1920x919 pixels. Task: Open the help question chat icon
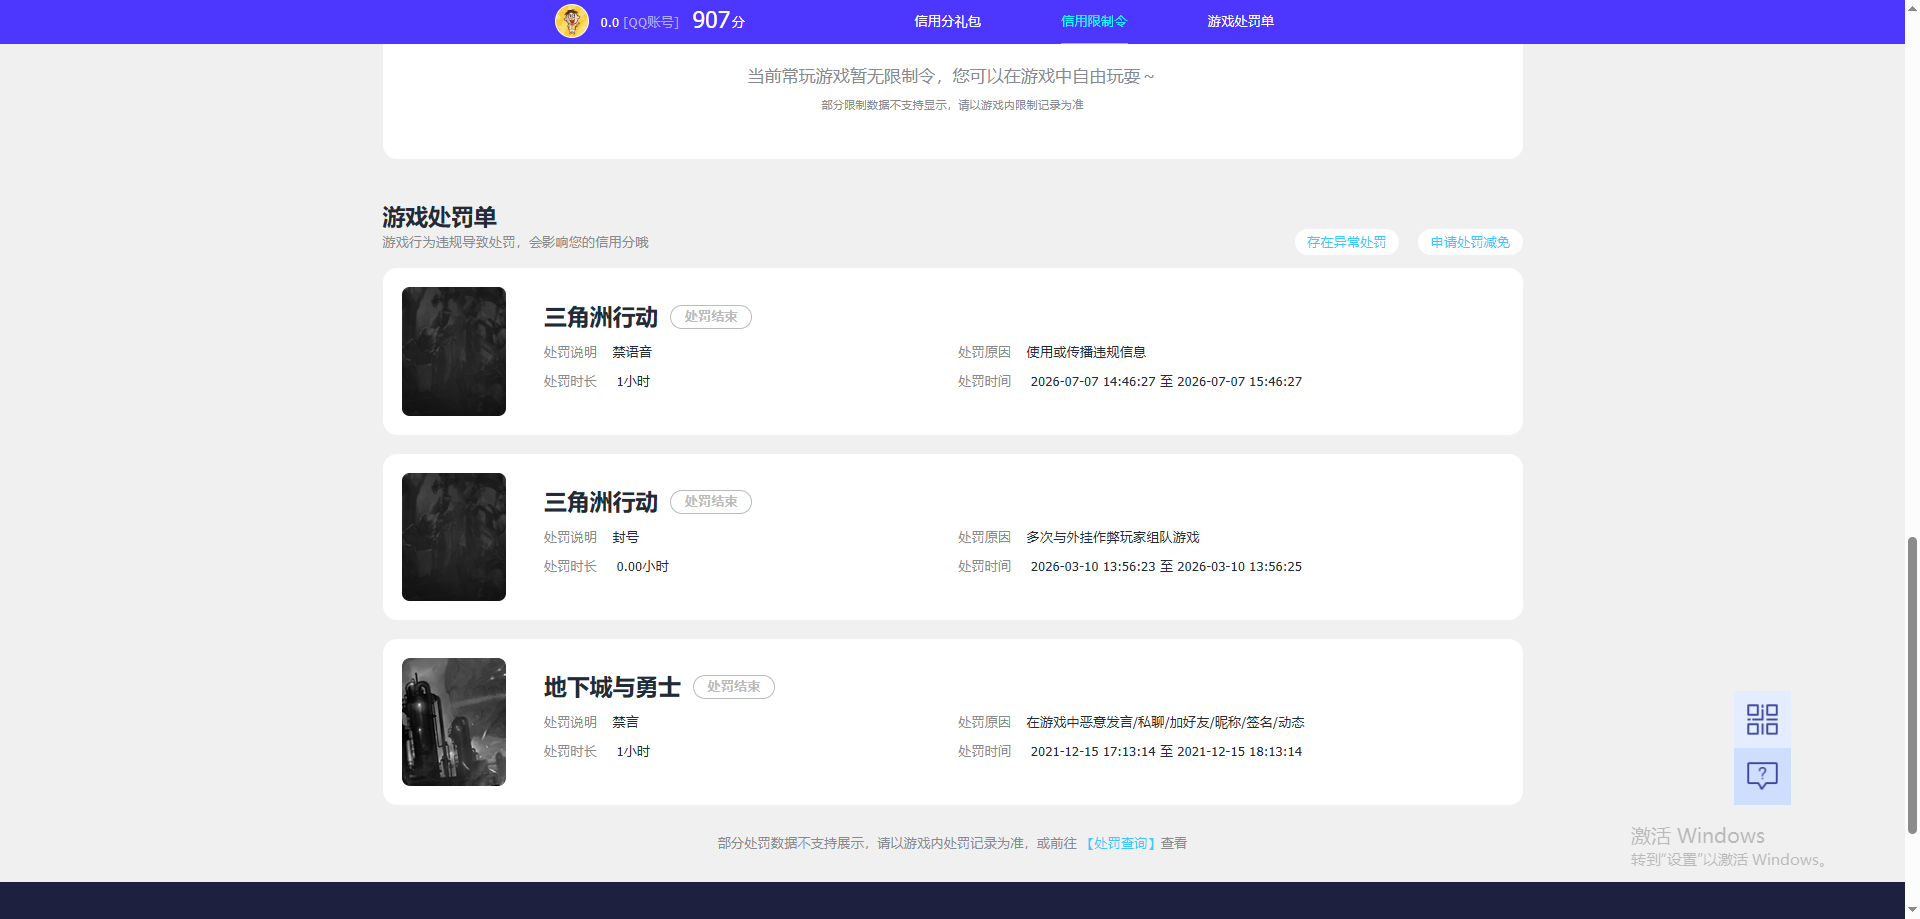(1762, 776)
